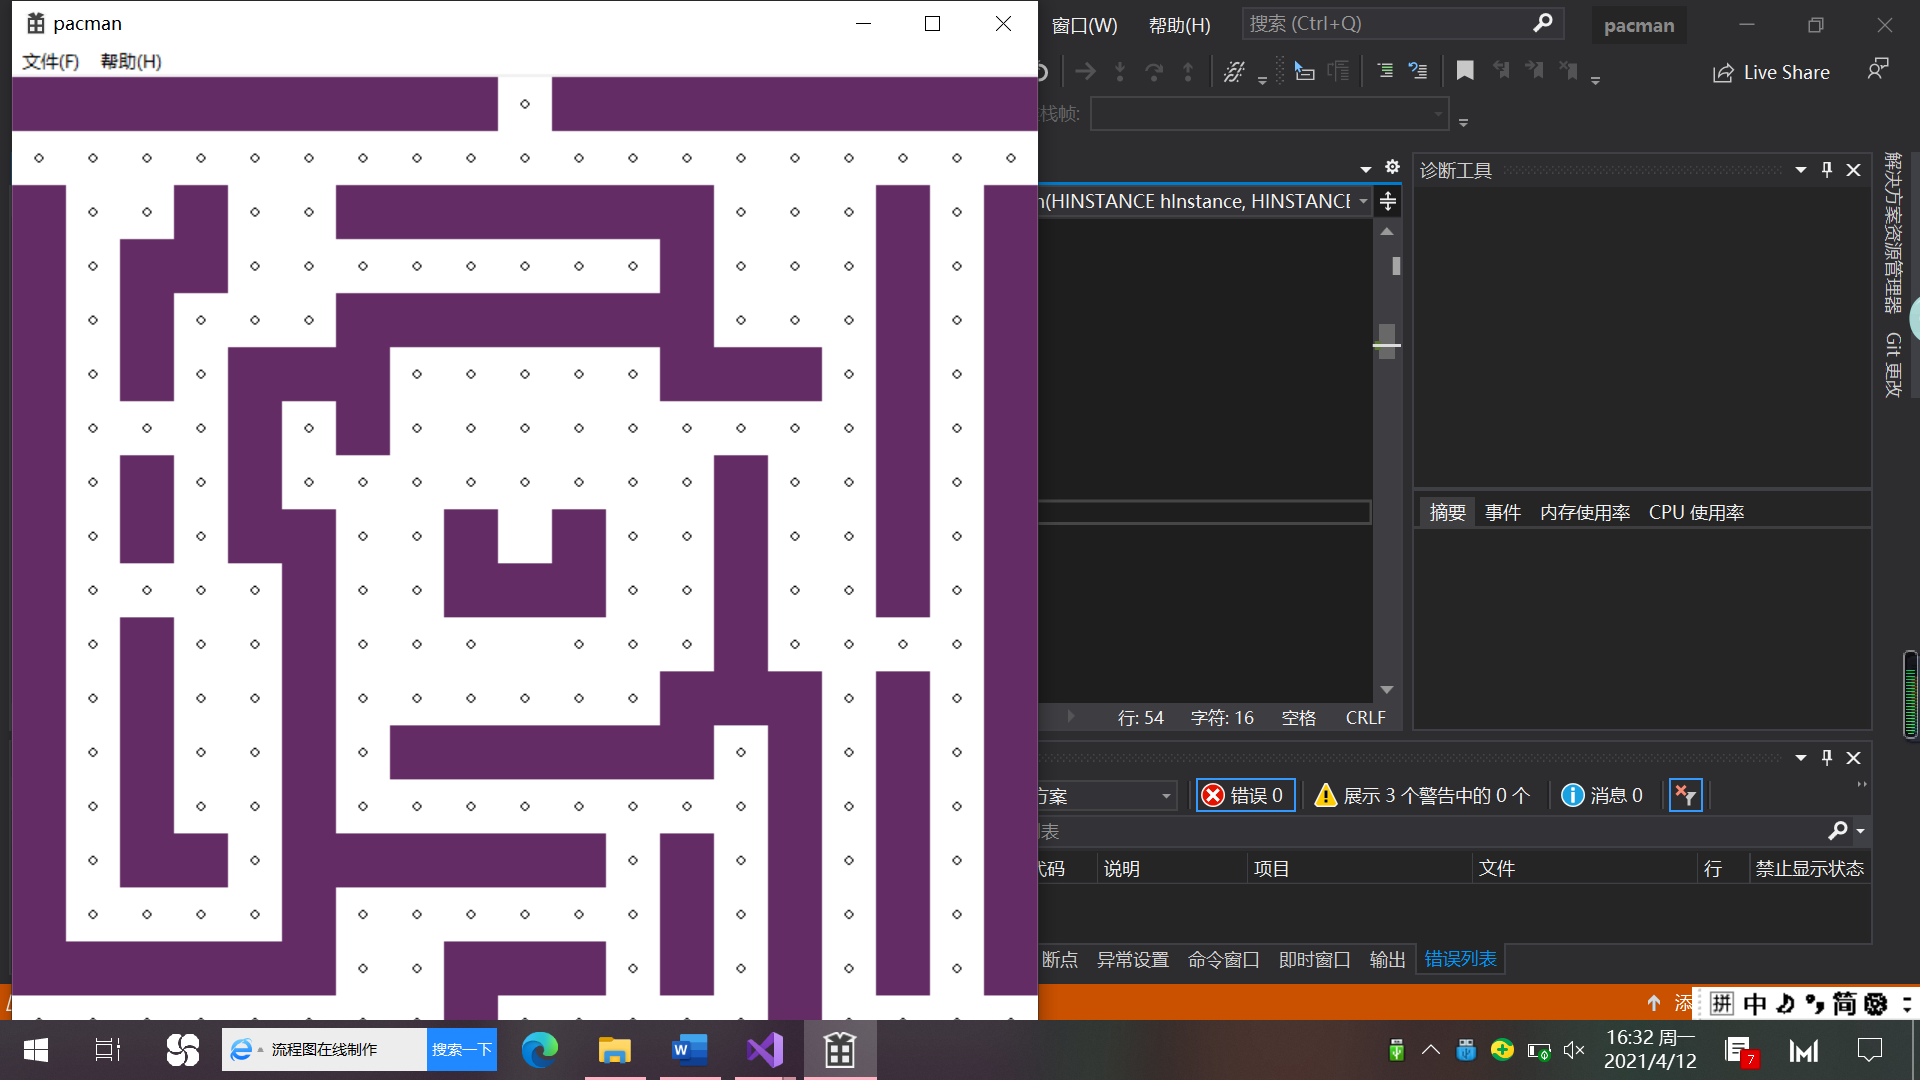This screenshot has width=1920, height=1080.
Task: Switch to 输出 bottom tab
Action: [x=1387, y=960]
